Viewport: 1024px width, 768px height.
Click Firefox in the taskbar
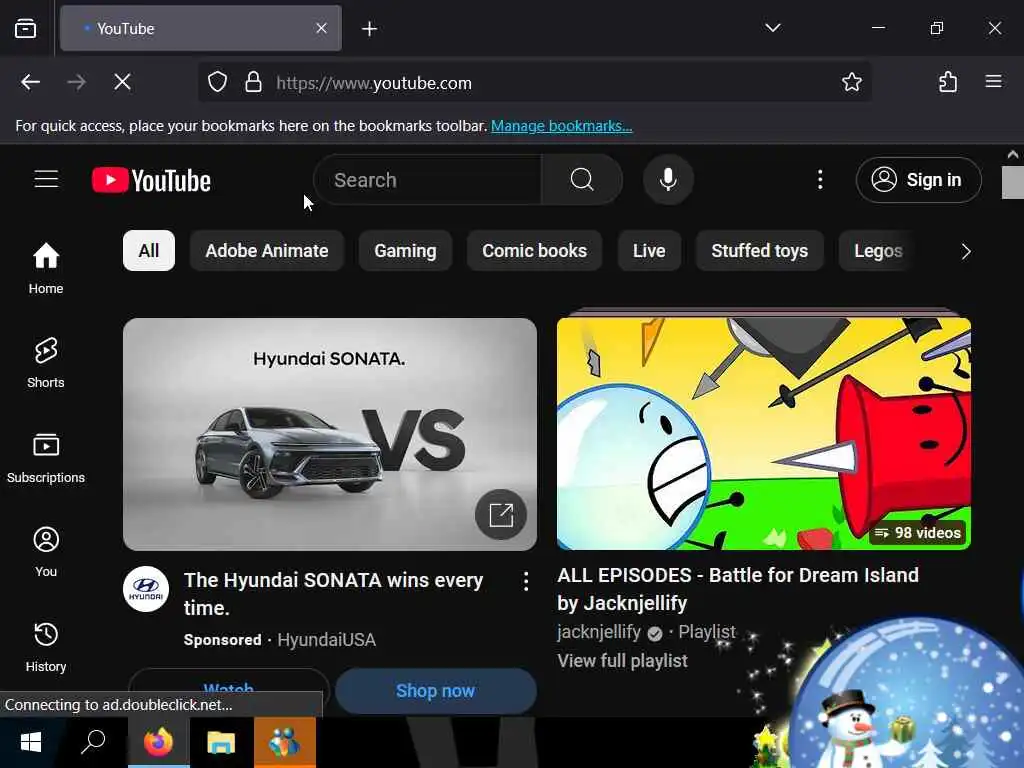(158, 743)
